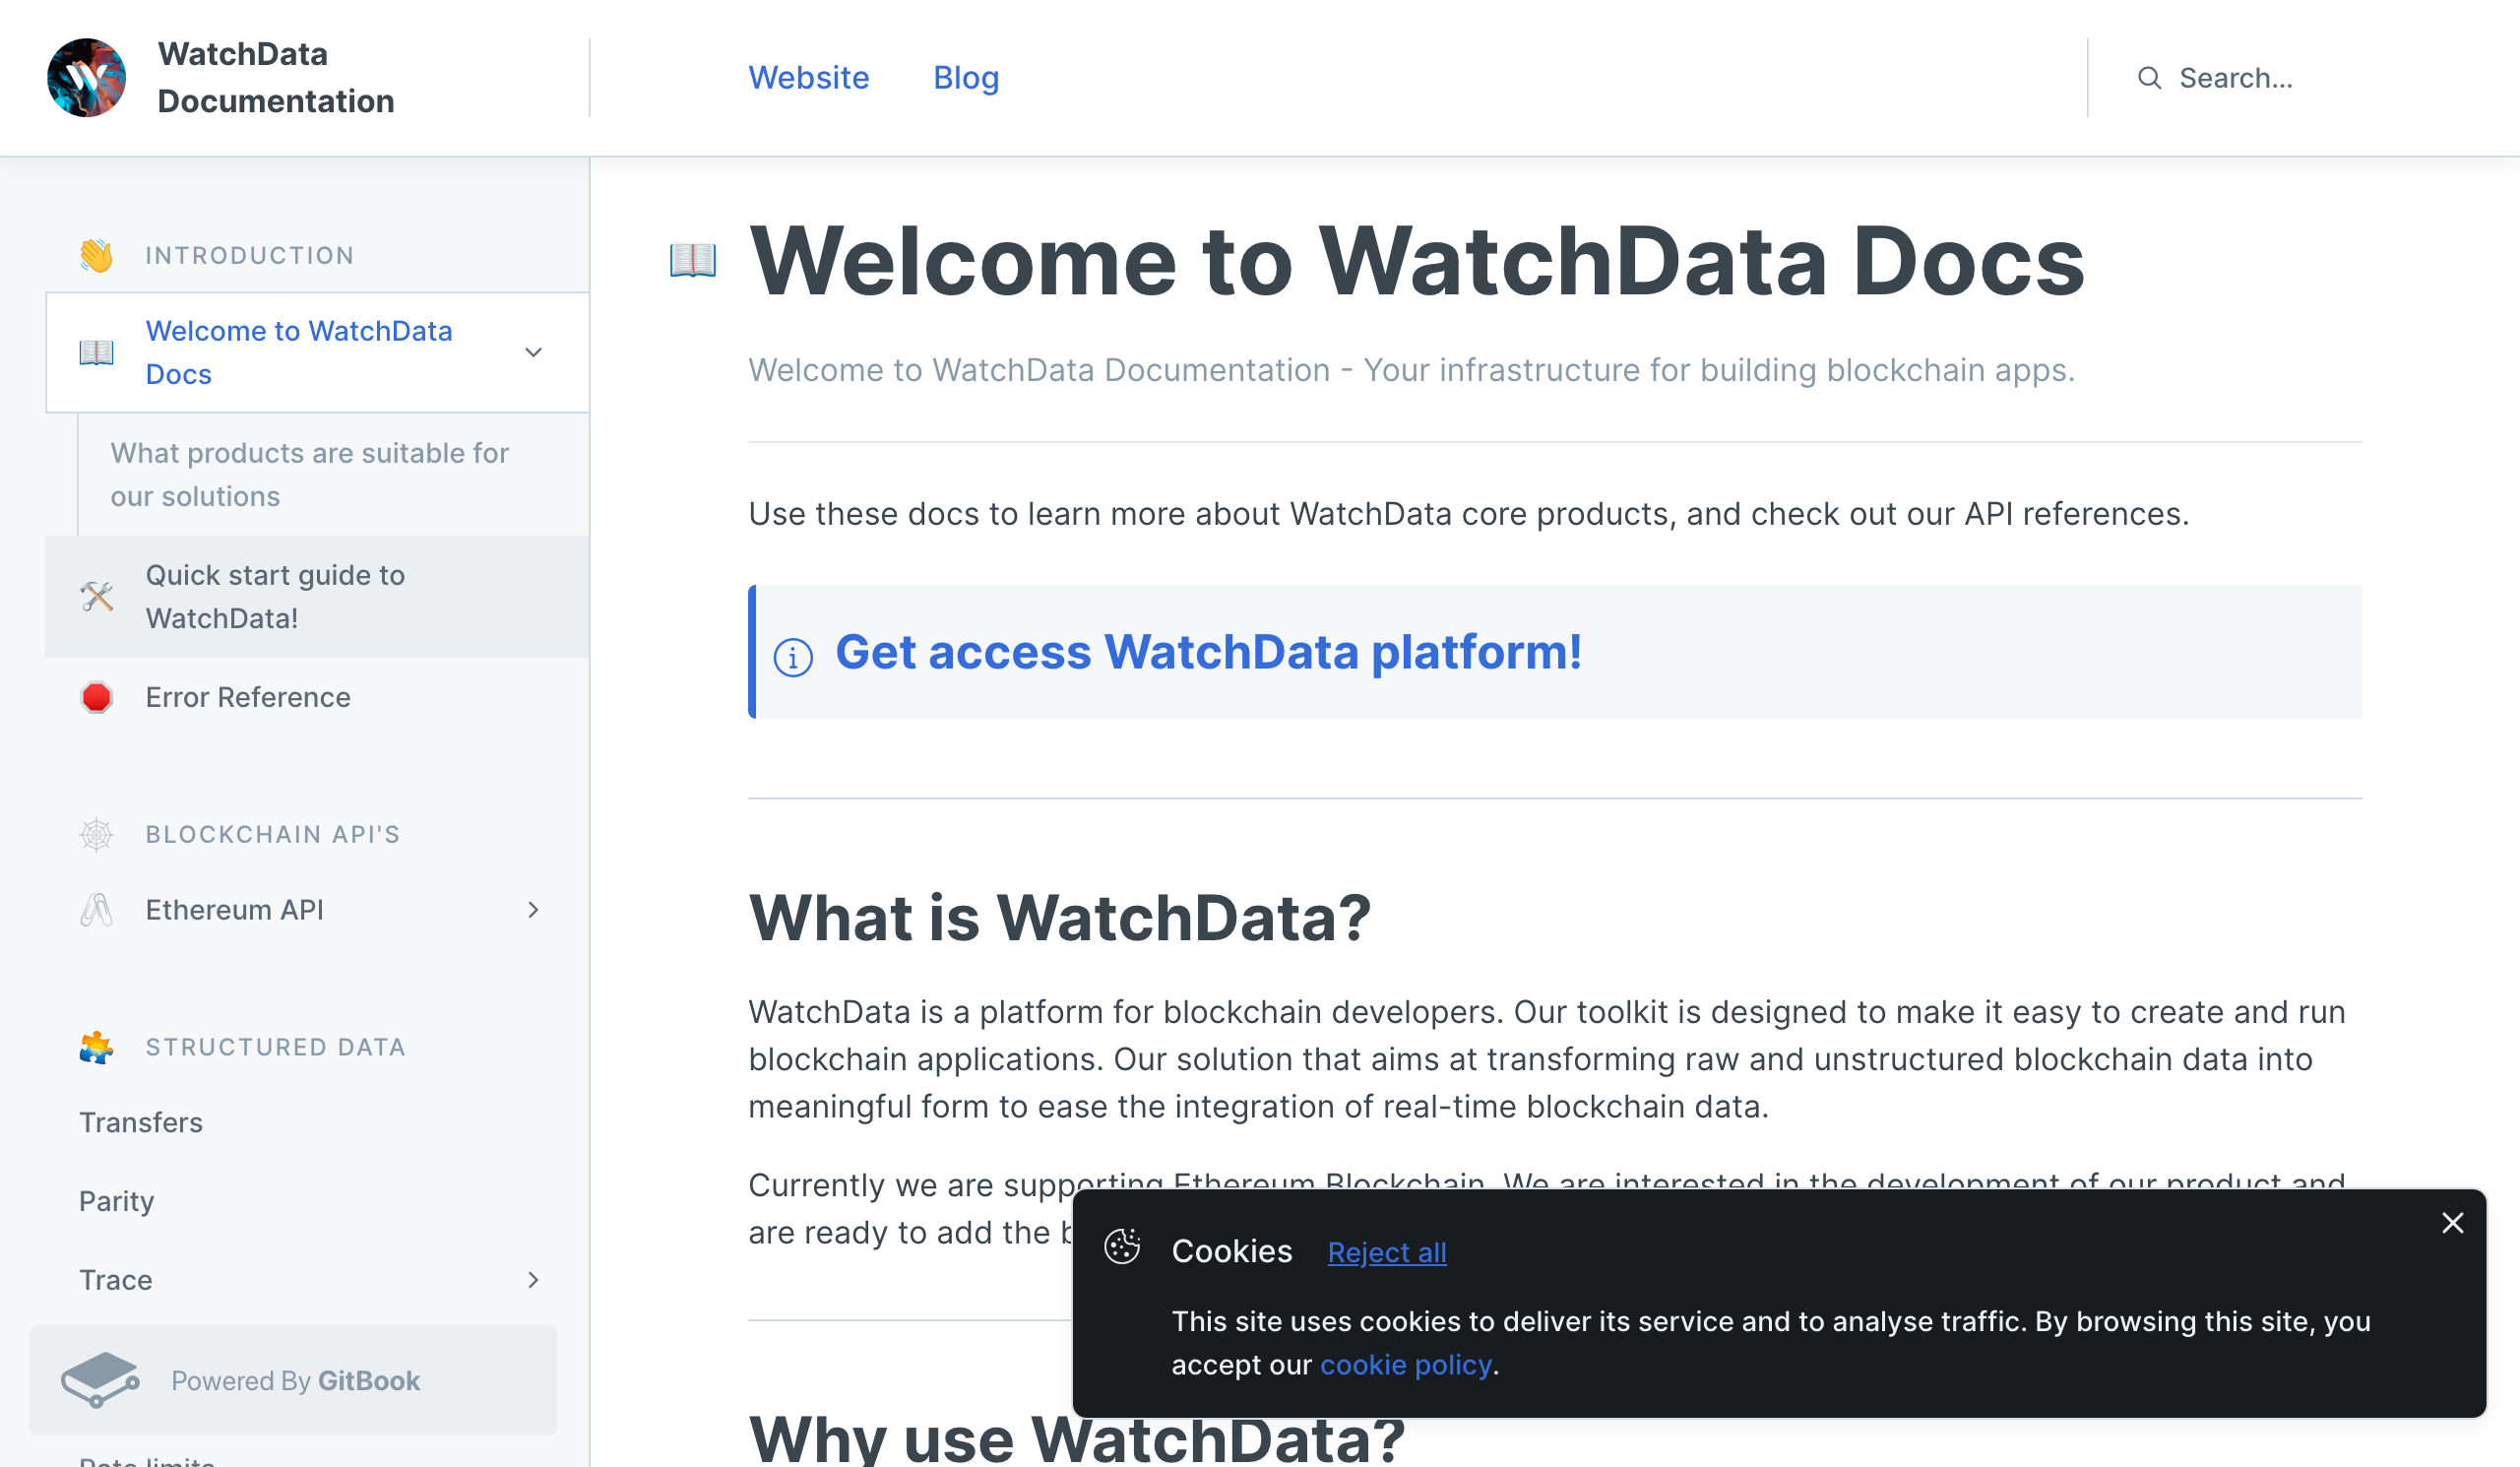Viewport: 2520px width, 1467px height.
Task: Click the cookie icon in the banner
Action: click(1122, 1247)
